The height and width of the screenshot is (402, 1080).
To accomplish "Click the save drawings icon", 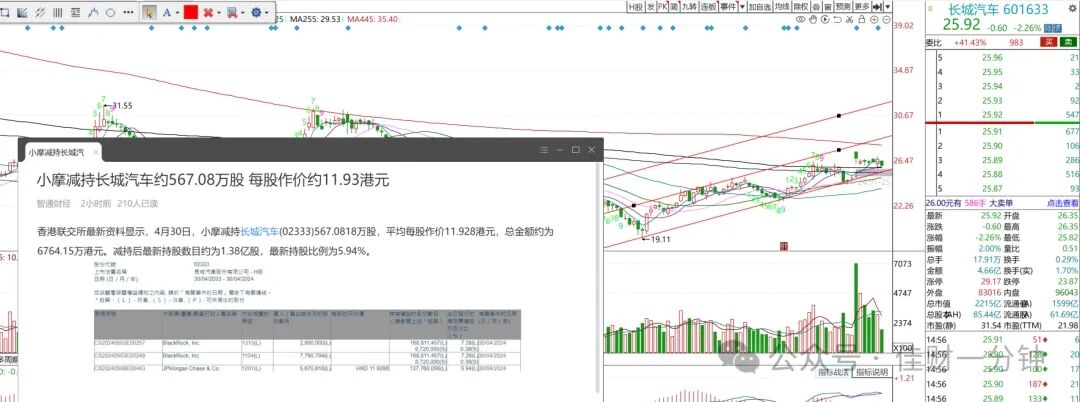I will (231, 12).
